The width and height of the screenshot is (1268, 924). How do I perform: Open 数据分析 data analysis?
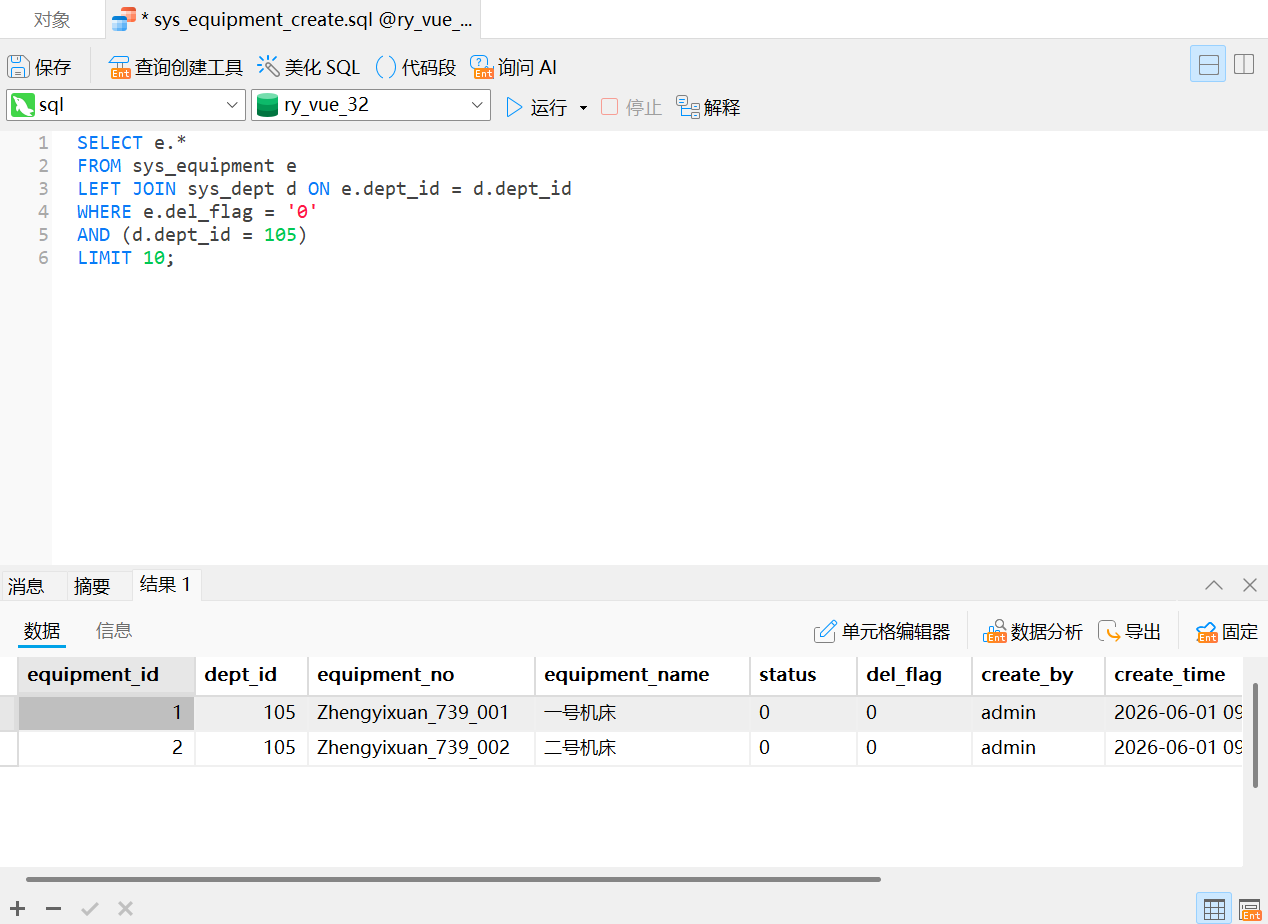(x=1033, y=632)
